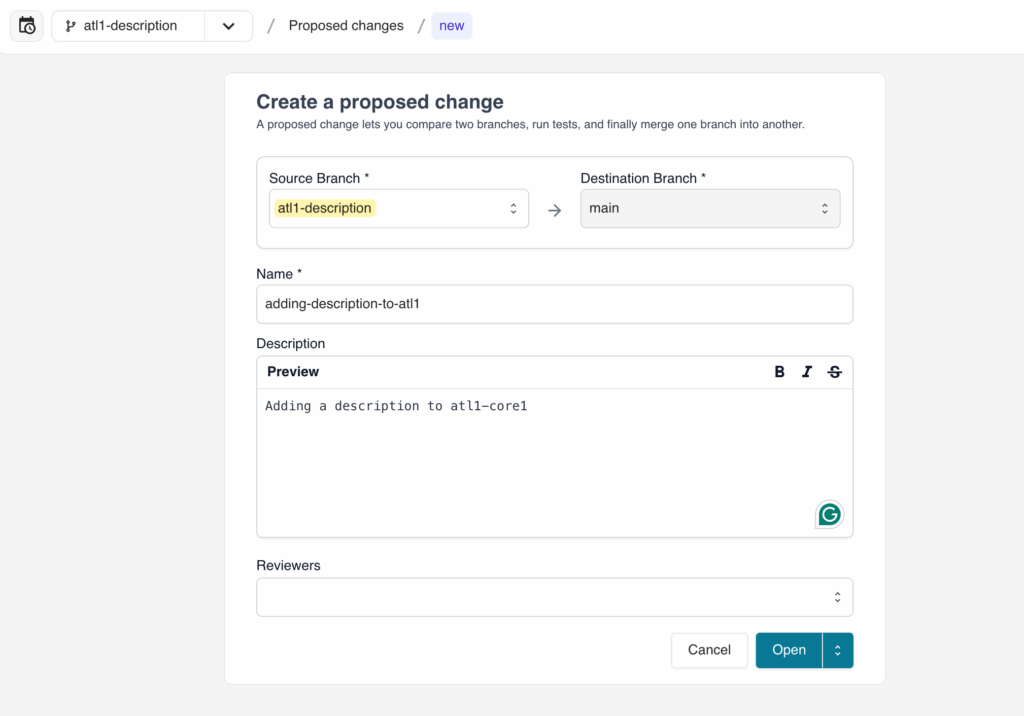Viewport: 1024px width, 716px height.
Task: Open the Grammarly assistant icon
Action: click(829, 514)
